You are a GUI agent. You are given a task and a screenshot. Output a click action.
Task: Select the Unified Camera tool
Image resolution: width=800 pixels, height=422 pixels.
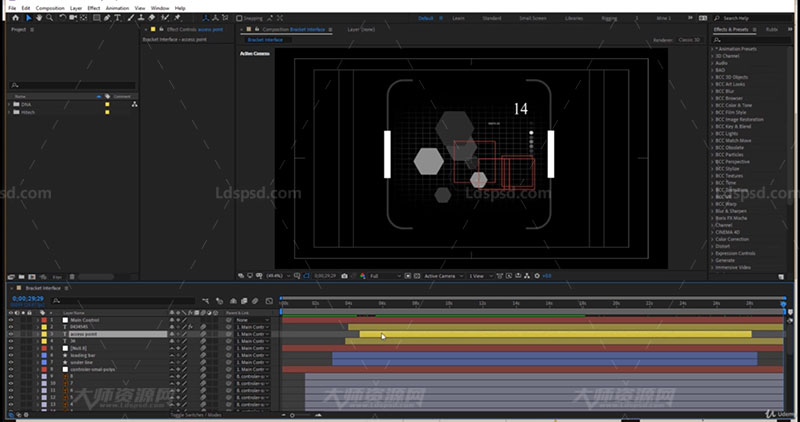point(73,18)
